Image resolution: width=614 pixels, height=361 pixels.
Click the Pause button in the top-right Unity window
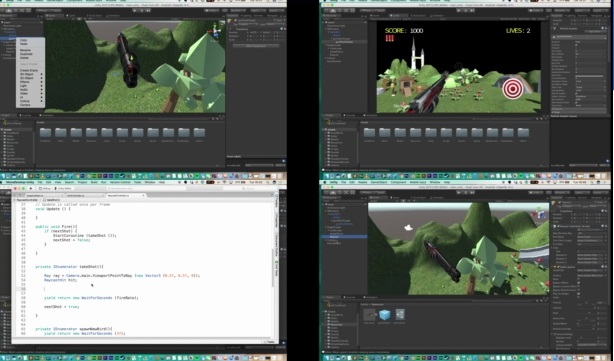click(x=466, y=10)
